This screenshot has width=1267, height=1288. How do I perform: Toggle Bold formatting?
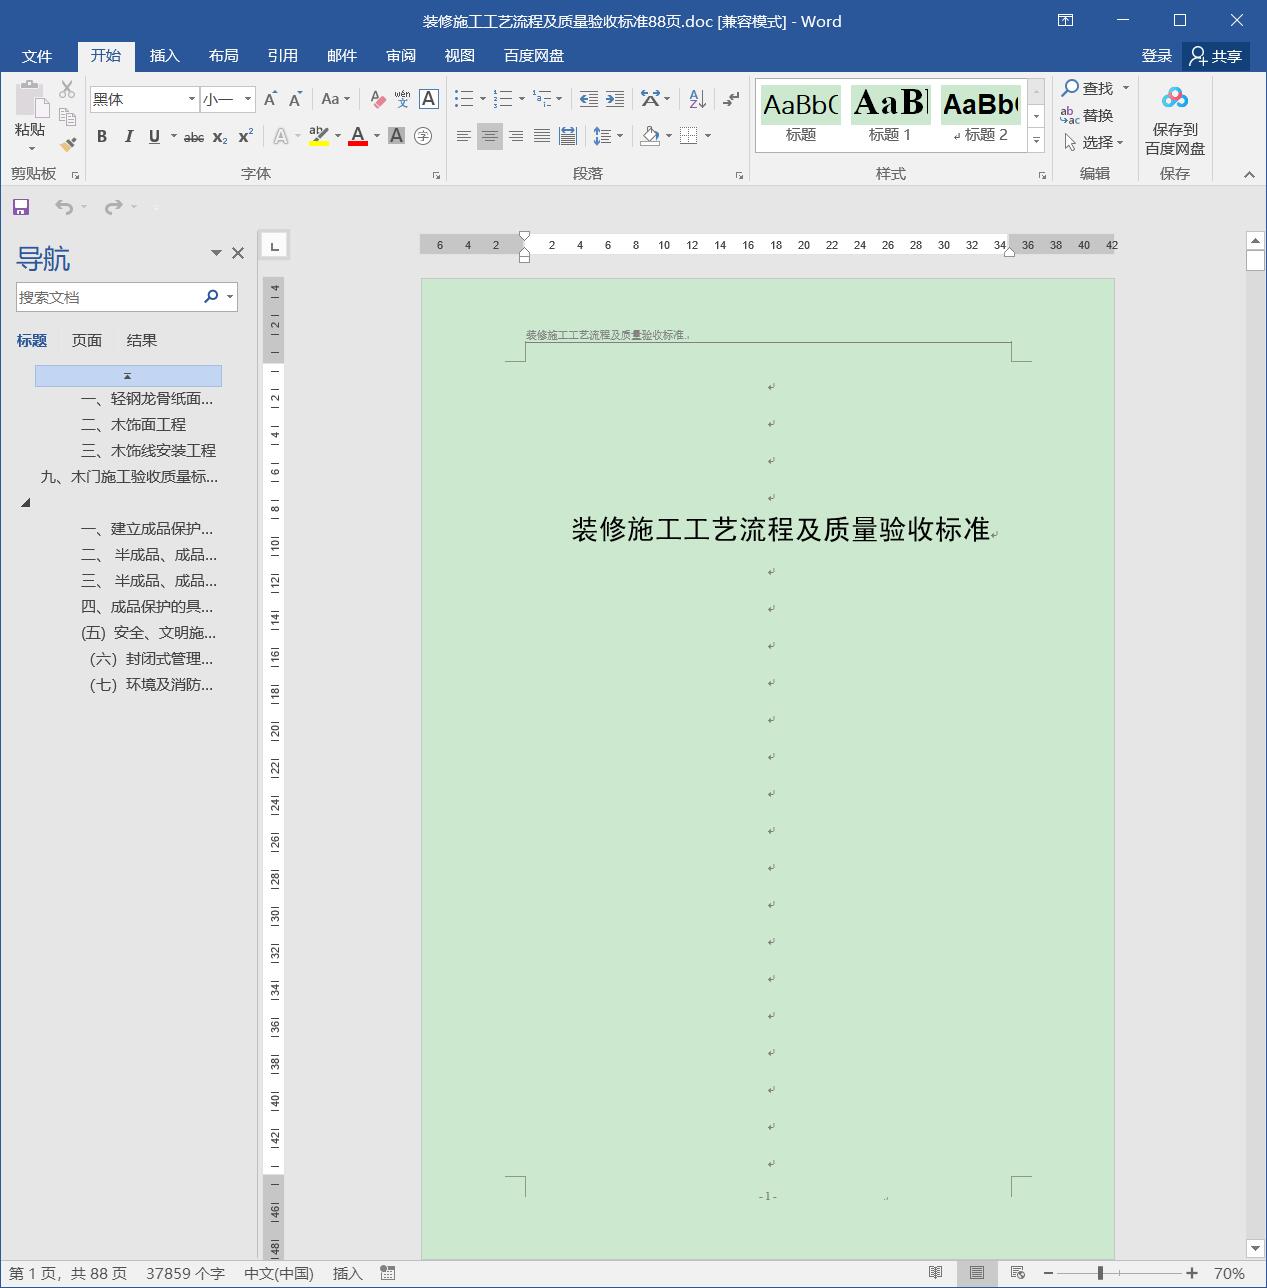point(101,136)
